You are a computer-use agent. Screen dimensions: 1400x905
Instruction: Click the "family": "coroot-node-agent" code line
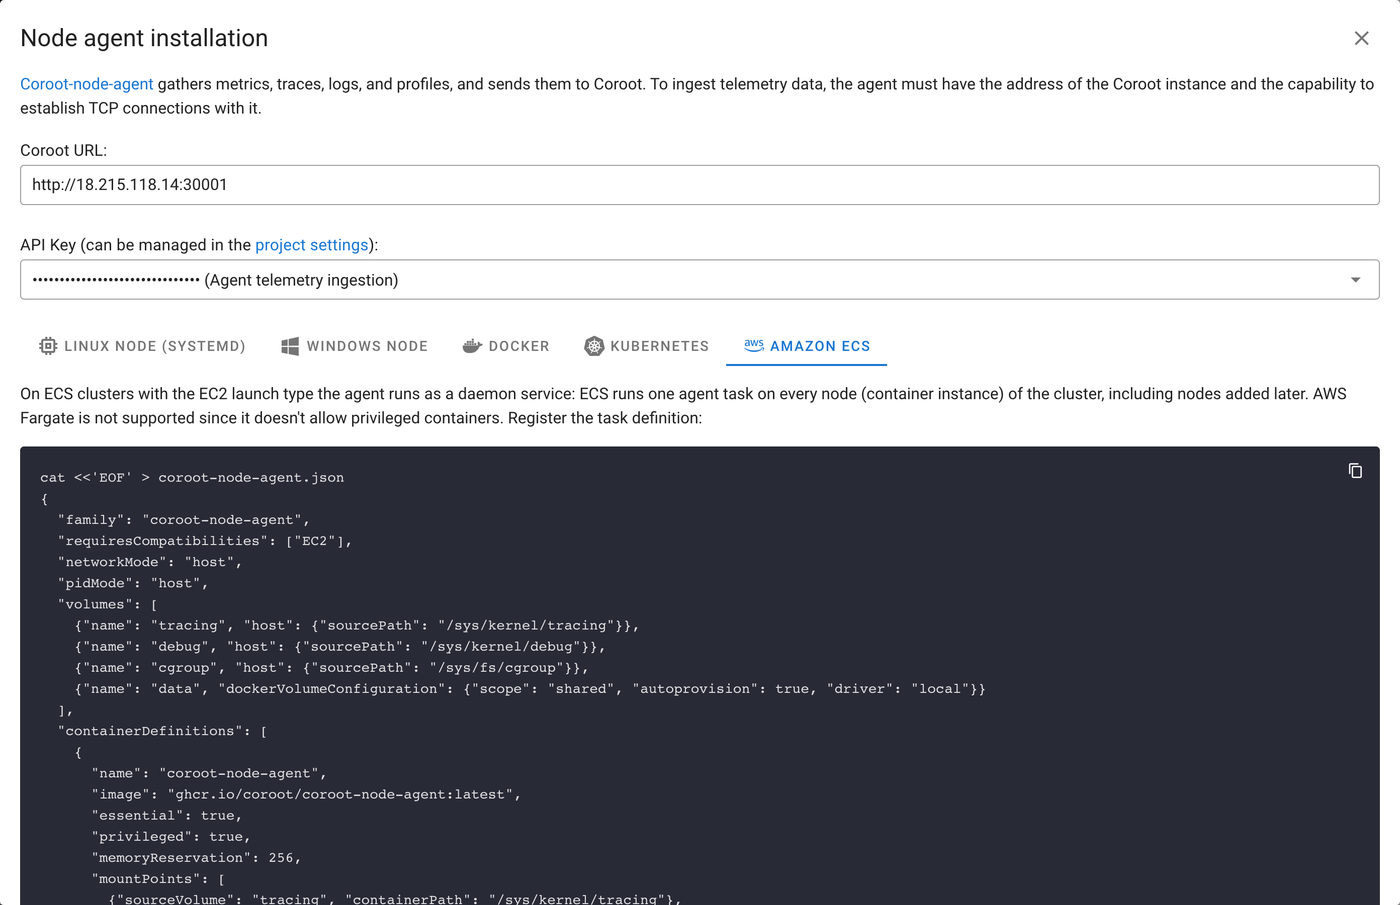point(184,520)
